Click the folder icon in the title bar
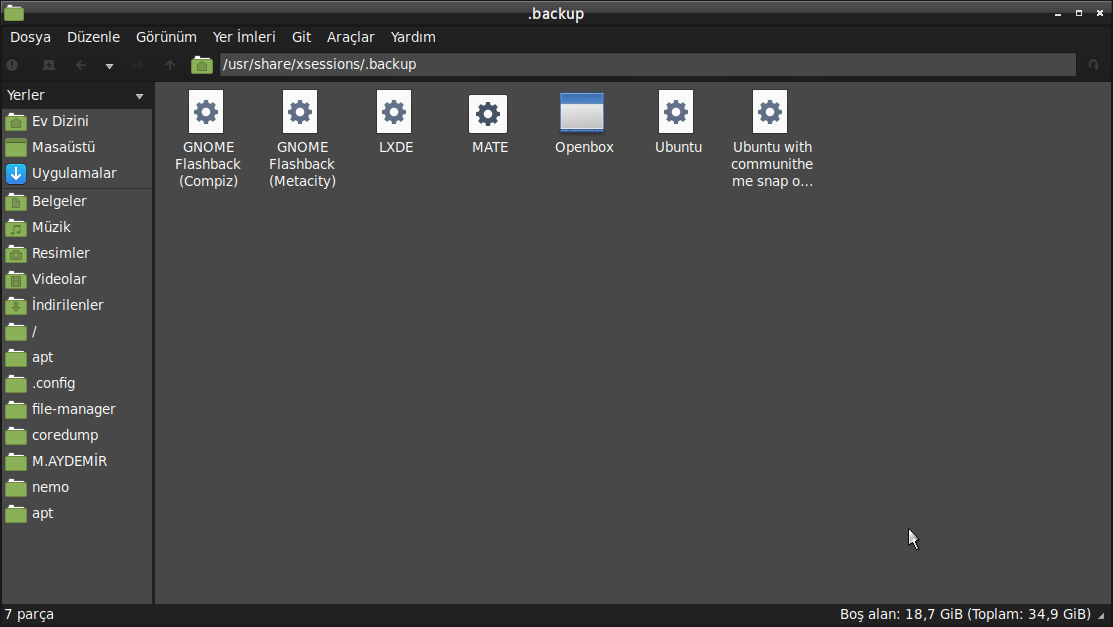The image size is (1113, 627). pos(13,12)
